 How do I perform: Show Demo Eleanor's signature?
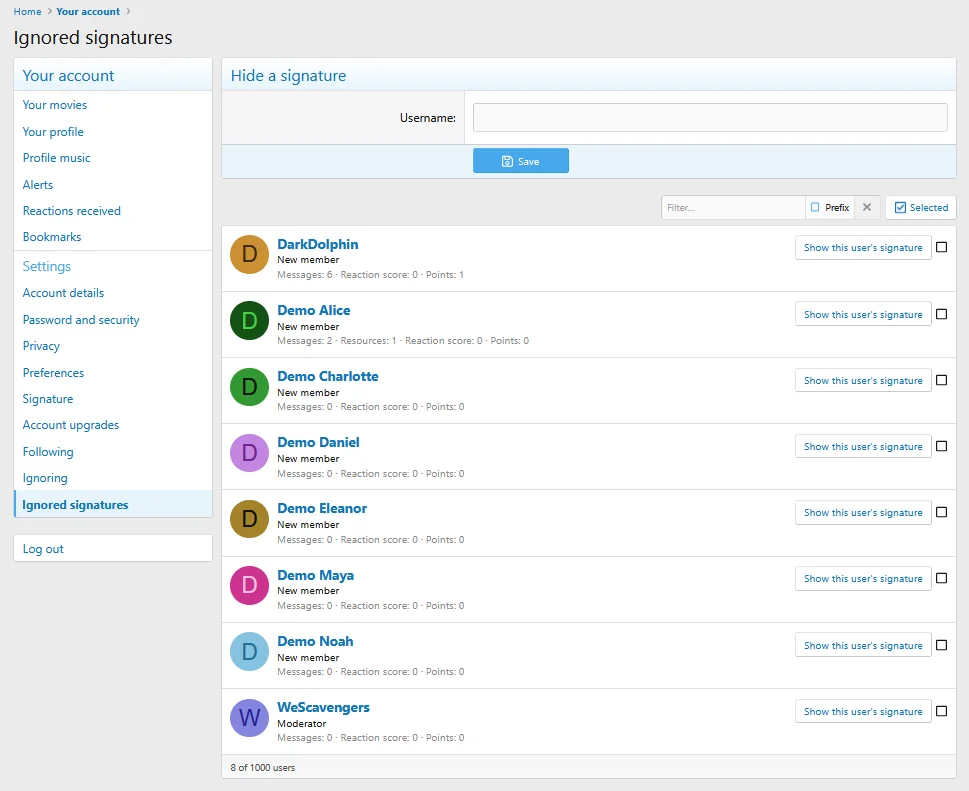(863, 513)
